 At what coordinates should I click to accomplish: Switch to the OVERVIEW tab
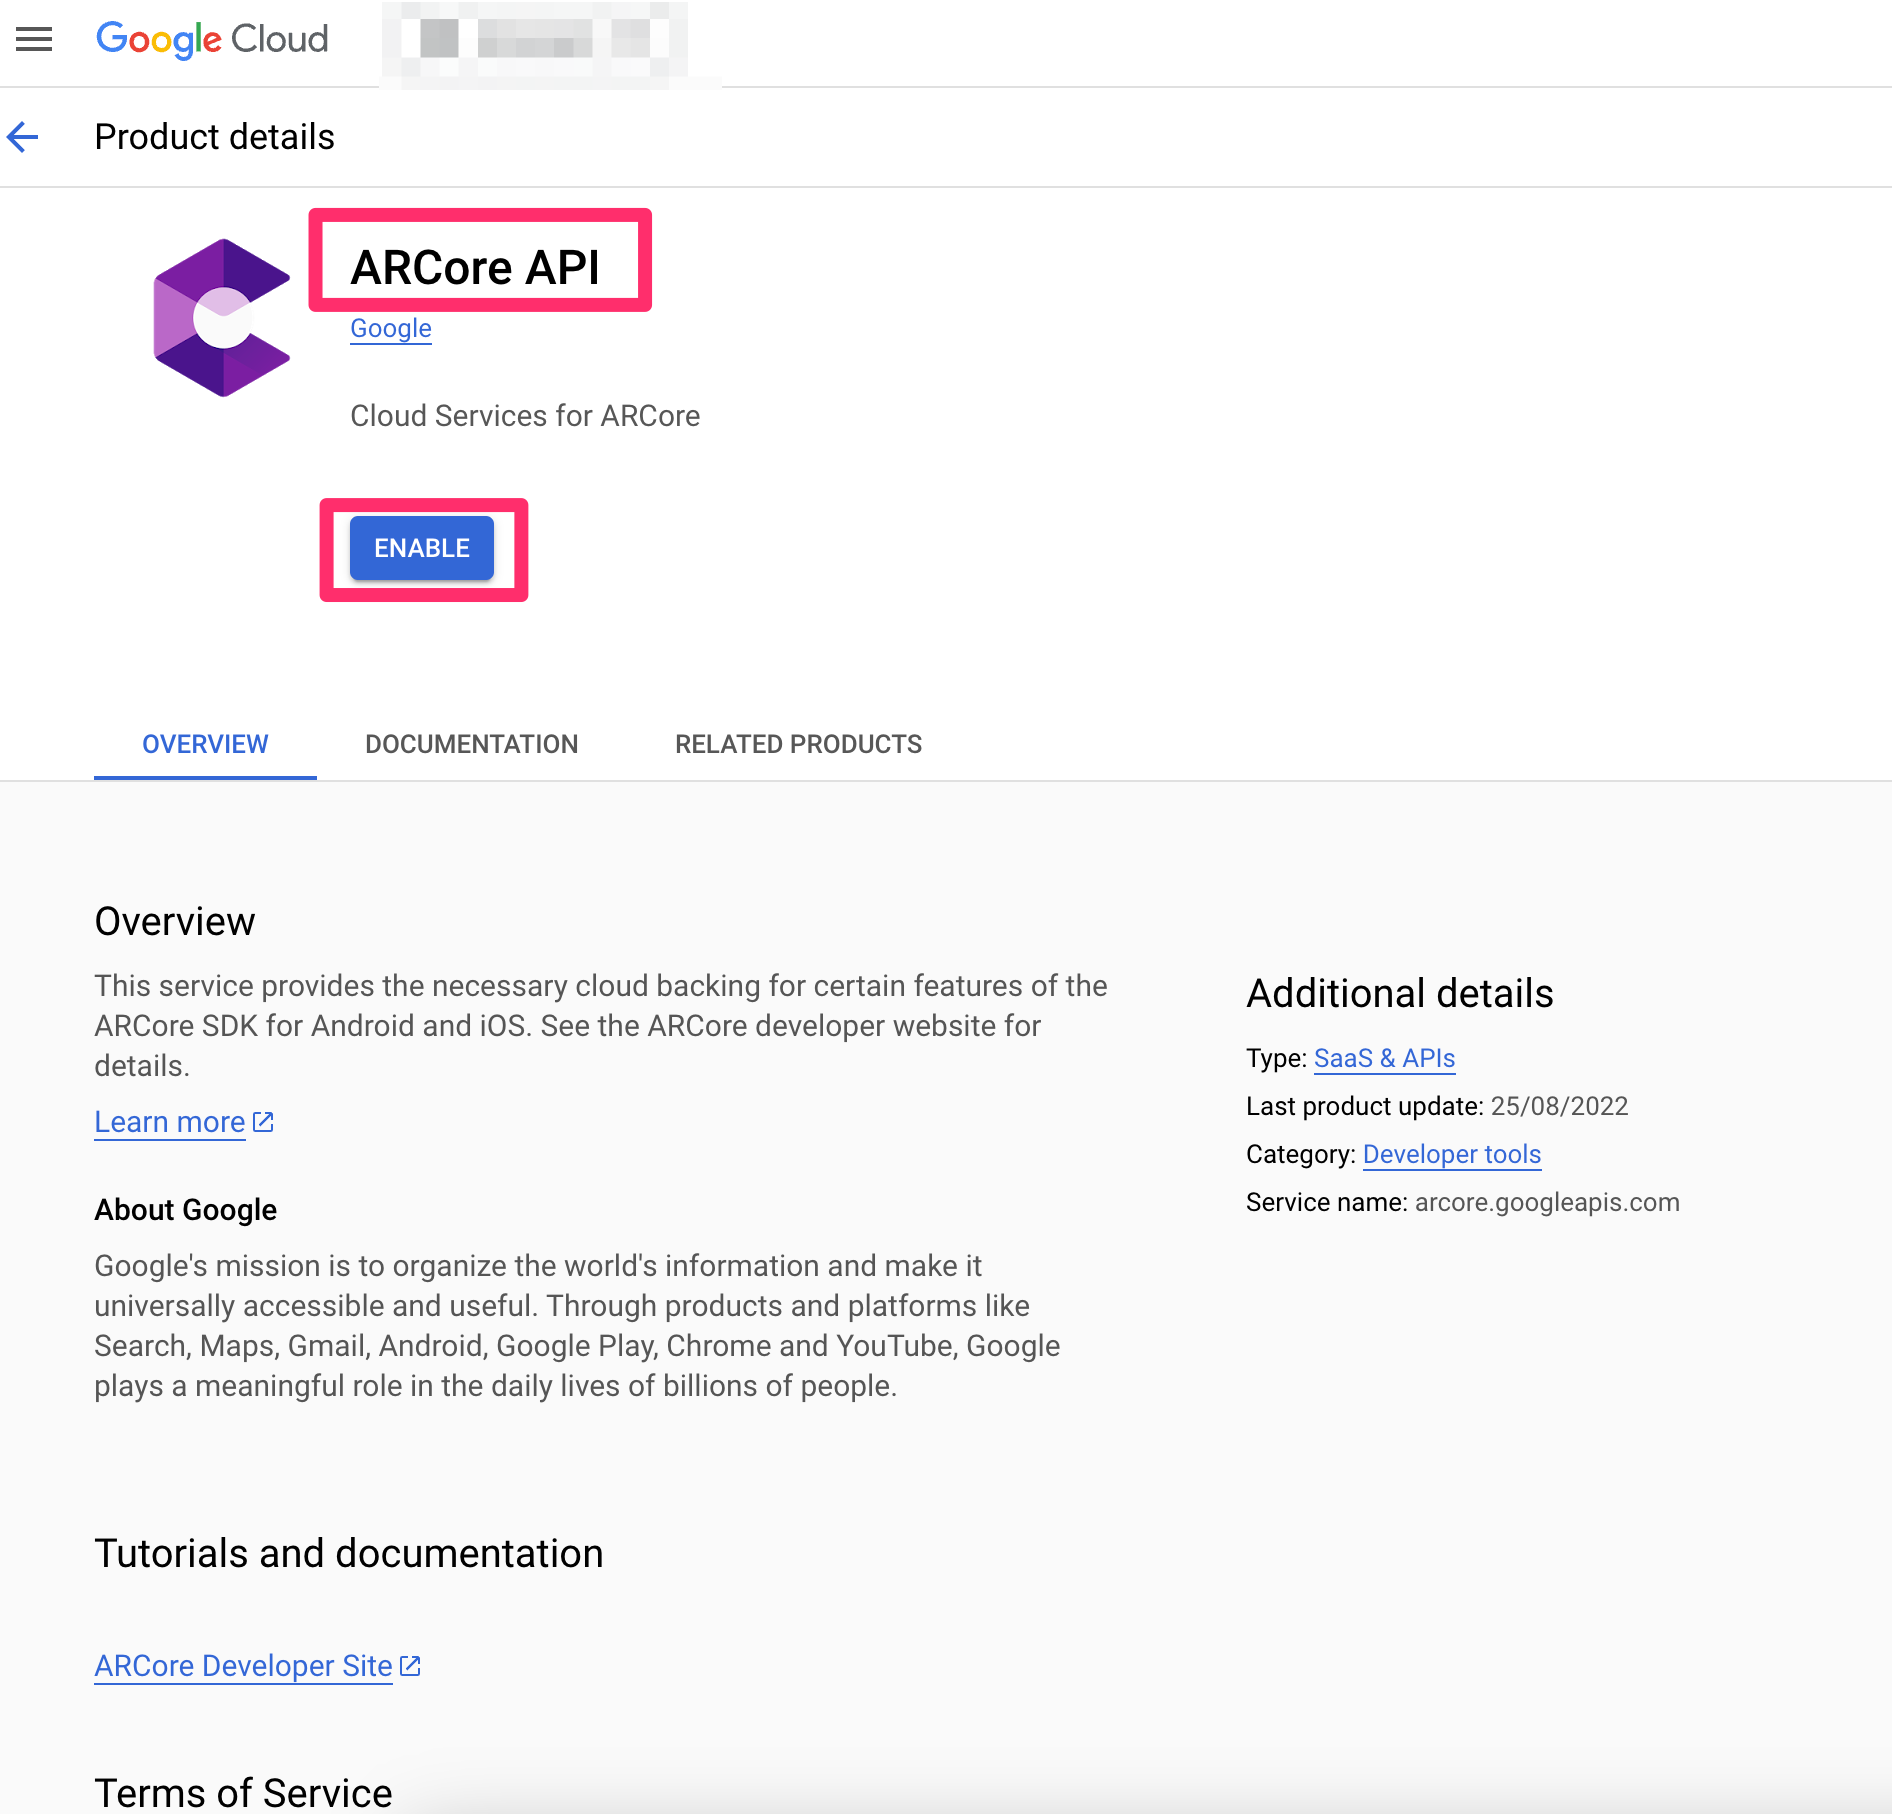205,744
